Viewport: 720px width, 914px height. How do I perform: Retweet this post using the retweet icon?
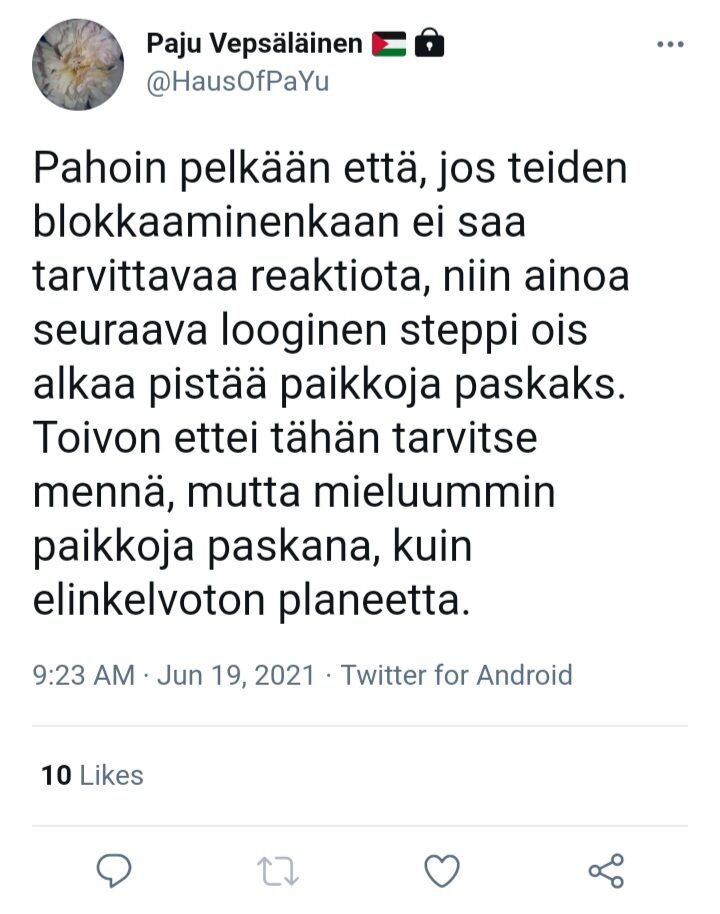pyautogui.click(x=277, y=870)
